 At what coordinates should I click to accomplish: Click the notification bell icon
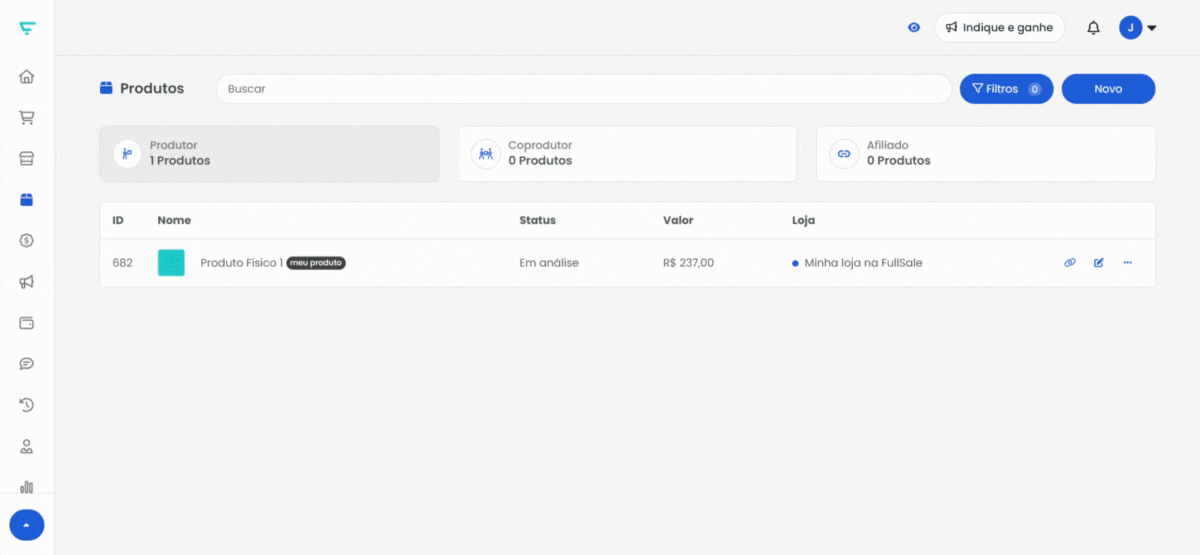(x=1093, y=28)
